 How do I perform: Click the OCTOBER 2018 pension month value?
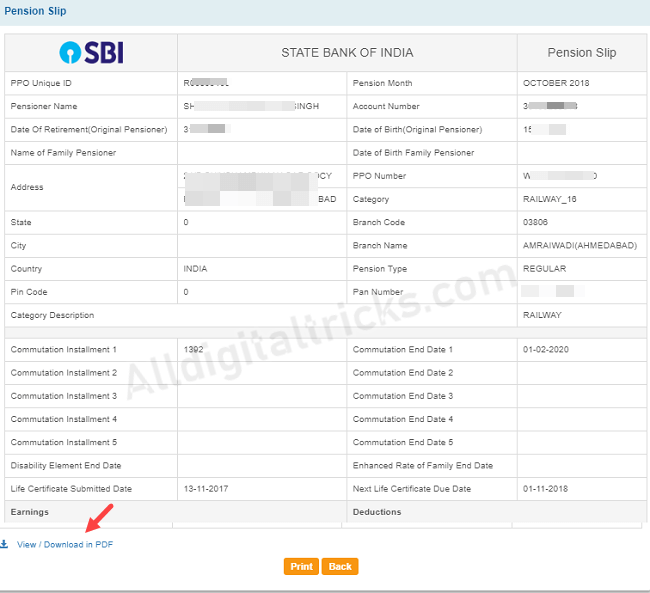(556, 83)
